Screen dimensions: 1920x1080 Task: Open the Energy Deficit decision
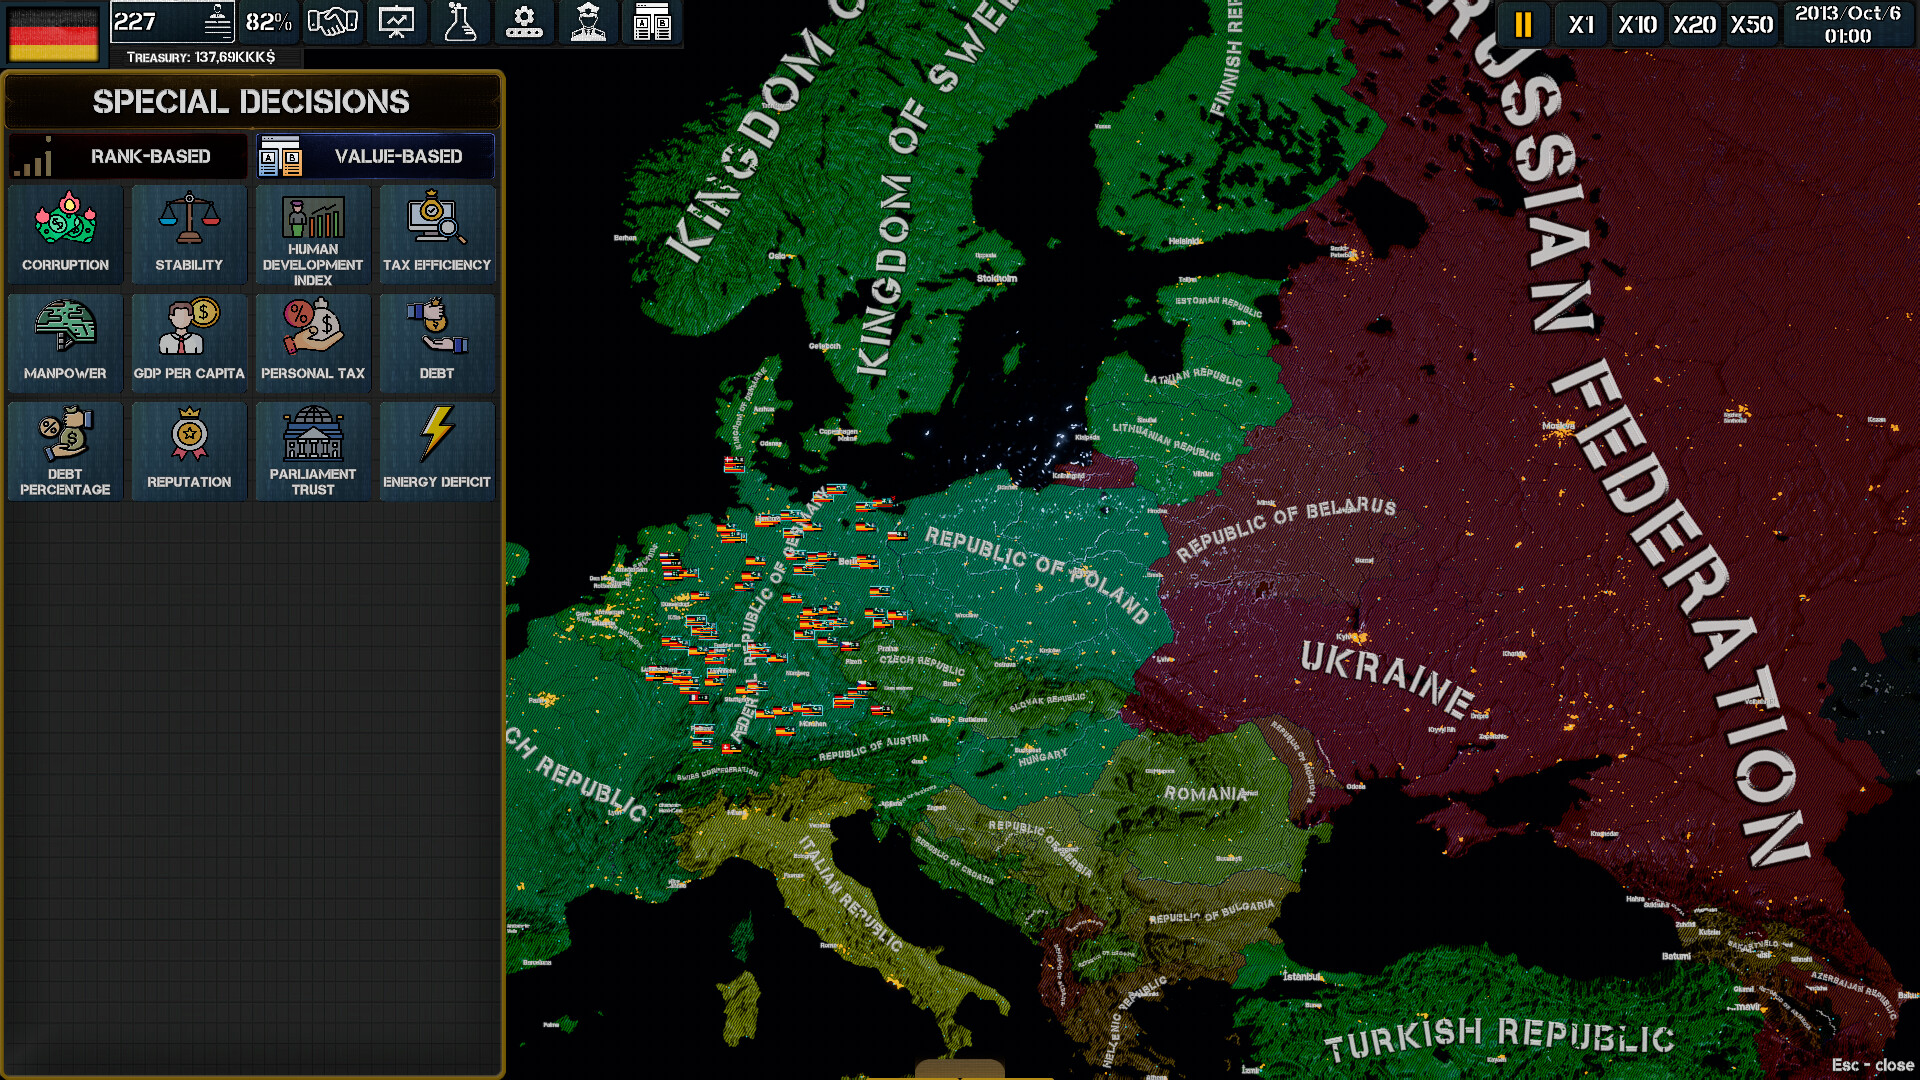click(437, 451)
